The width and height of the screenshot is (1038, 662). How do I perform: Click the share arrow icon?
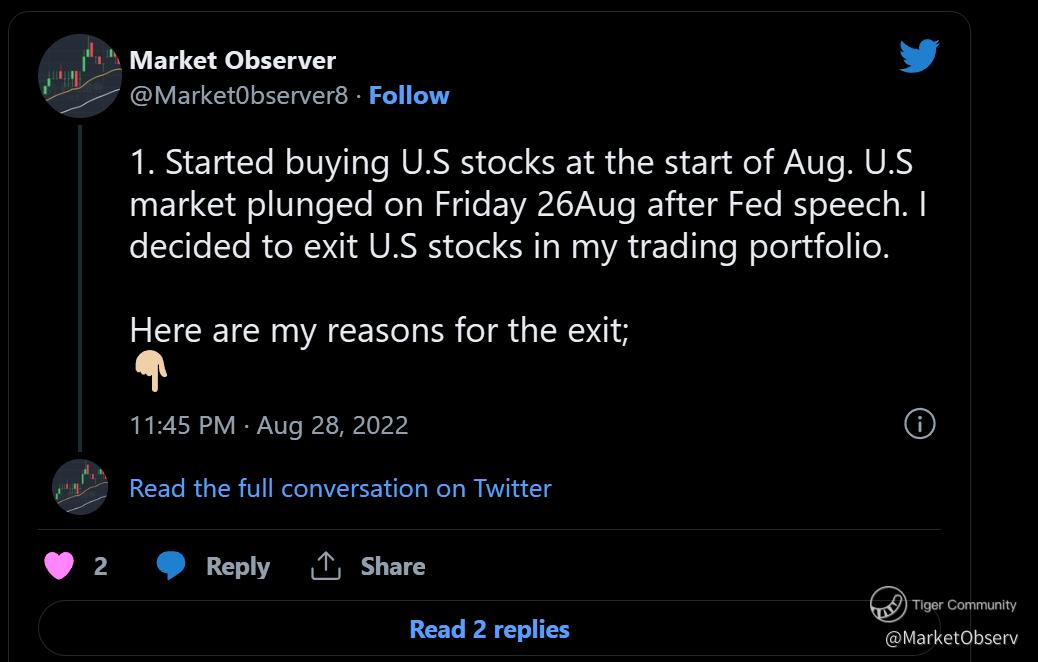[x=326, y=566]
